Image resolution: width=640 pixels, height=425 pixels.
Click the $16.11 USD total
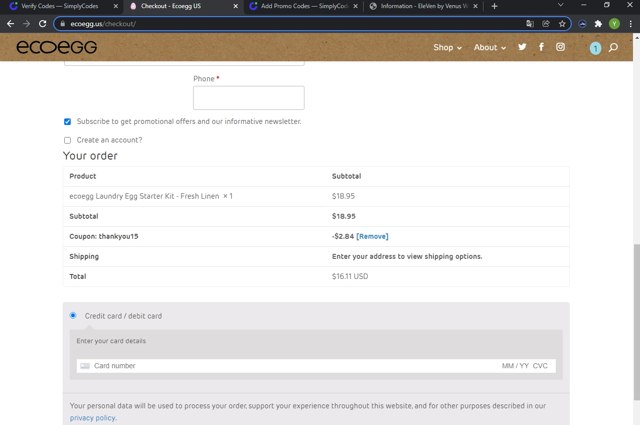[x=350, y=276]
